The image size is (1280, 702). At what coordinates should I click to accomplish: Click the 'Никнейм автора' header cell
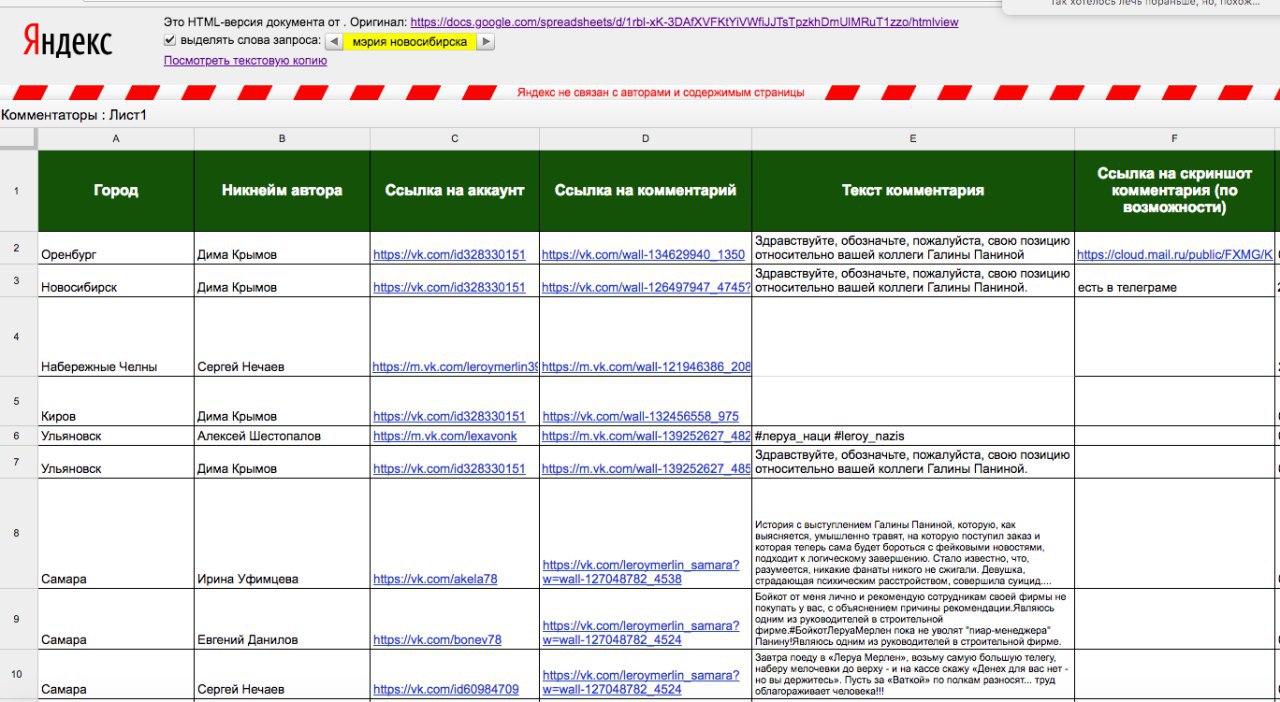pyautogui.click(x=282, y=190)
